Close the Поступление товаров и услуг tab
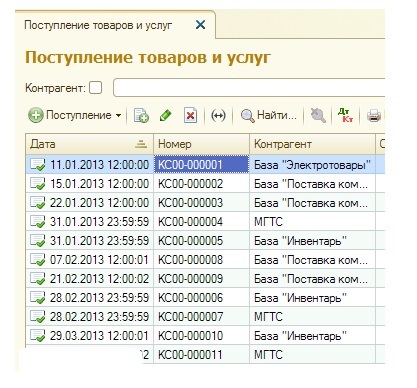Screen dimensions: 417x388 pyautogui.click(x=200, y=25)
